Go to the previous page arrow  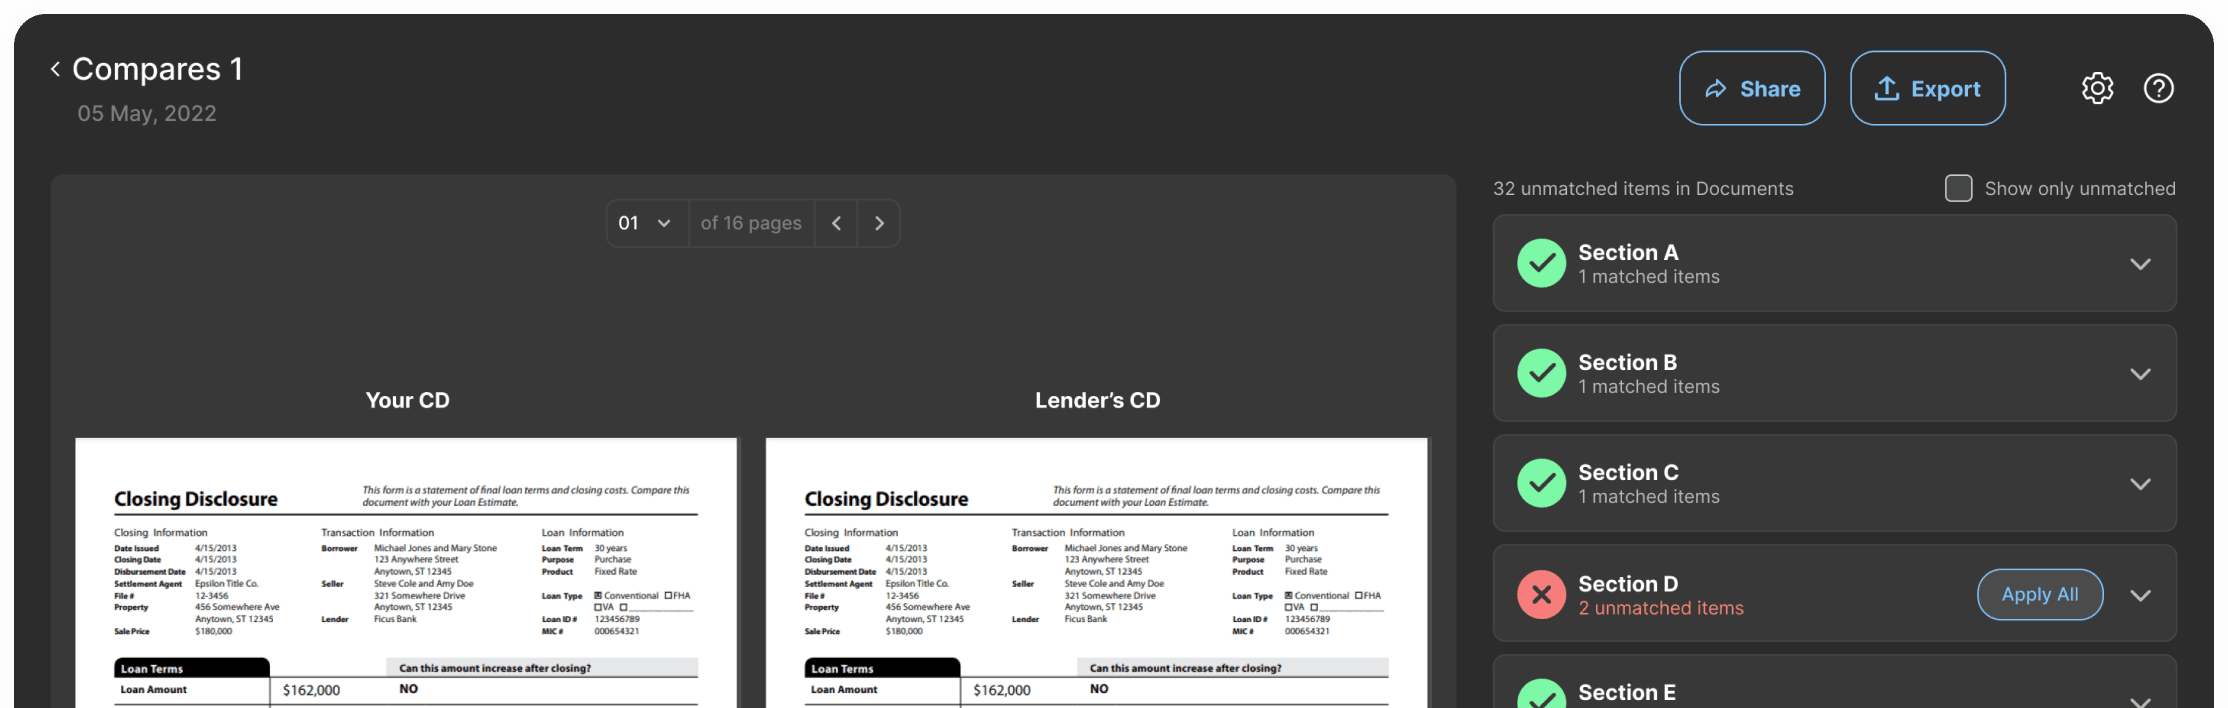(x=836, y=223)
